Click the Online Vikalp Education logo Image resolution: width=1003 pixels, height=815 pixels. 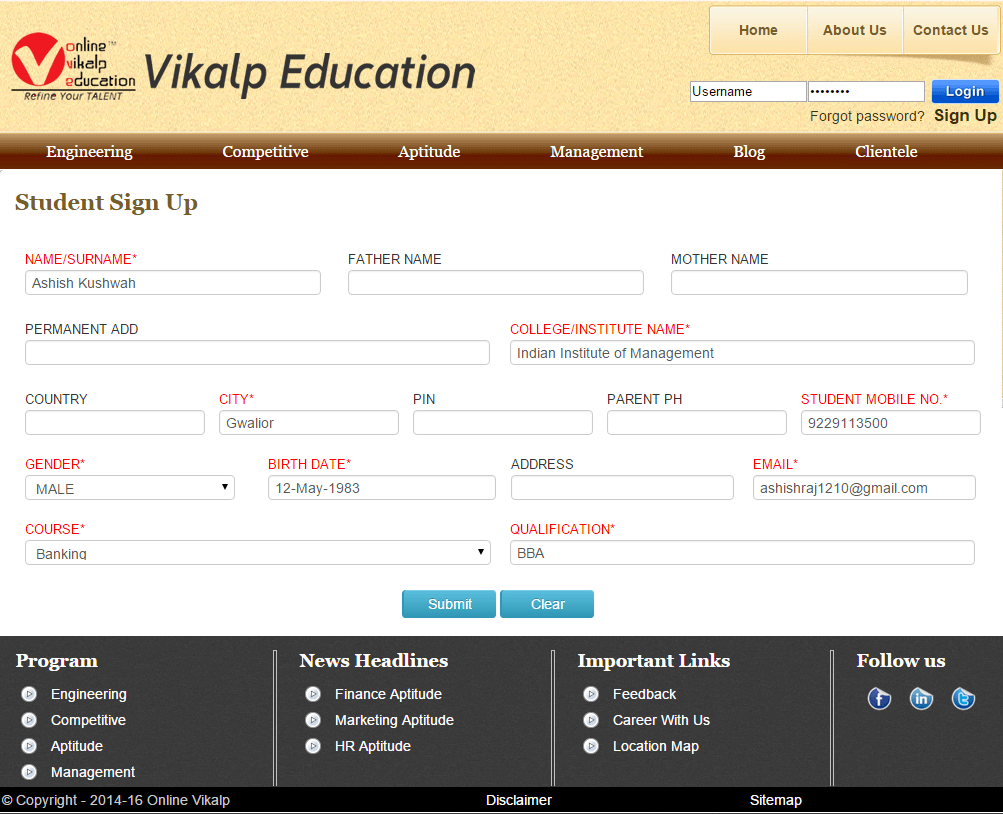coord(74,67)
